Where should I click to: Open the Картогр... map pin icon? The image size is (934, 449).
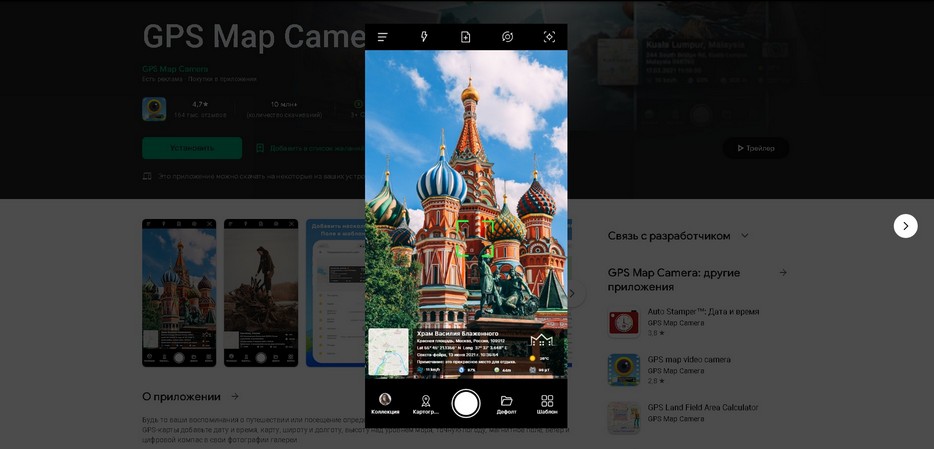(x=425, y=401)
